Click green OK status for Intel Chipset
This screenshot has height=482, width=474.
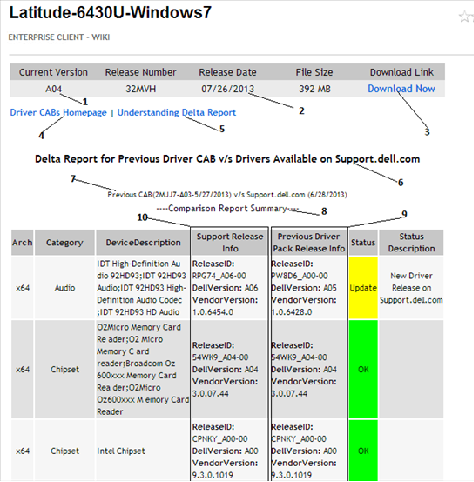(x=363, y=451)
